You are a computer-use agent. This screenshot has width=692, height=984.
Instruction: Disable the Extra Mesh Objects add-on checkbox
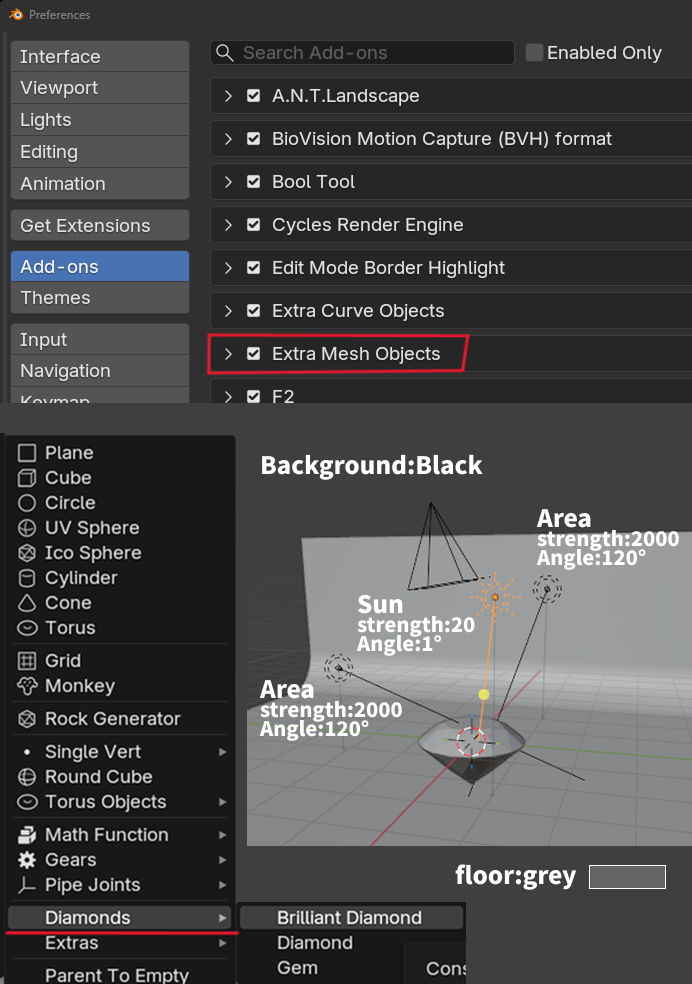[254, 354]
